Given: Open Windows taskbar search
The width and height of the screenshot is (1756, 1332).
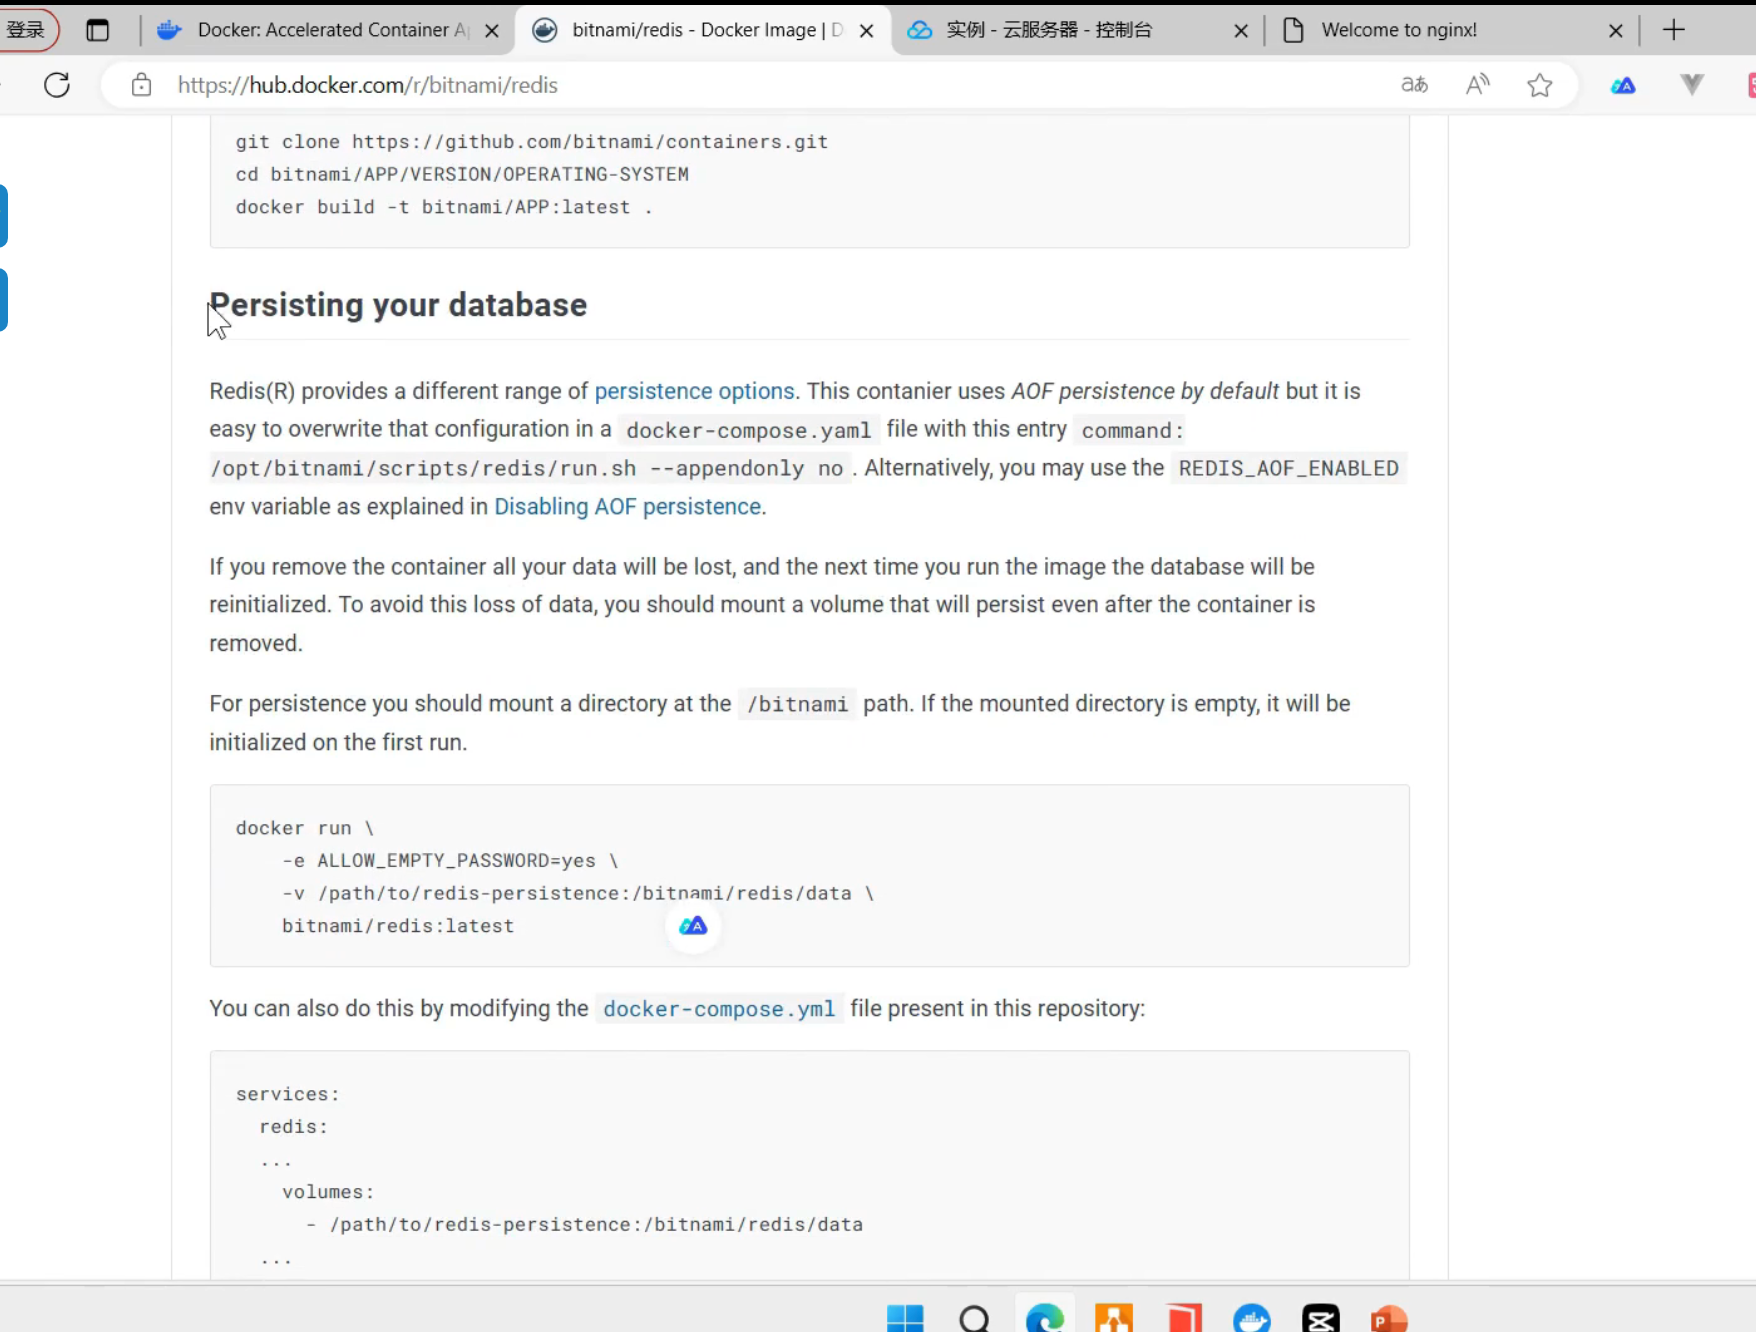Looking at the screenshot, I should tap(974, 1318).
